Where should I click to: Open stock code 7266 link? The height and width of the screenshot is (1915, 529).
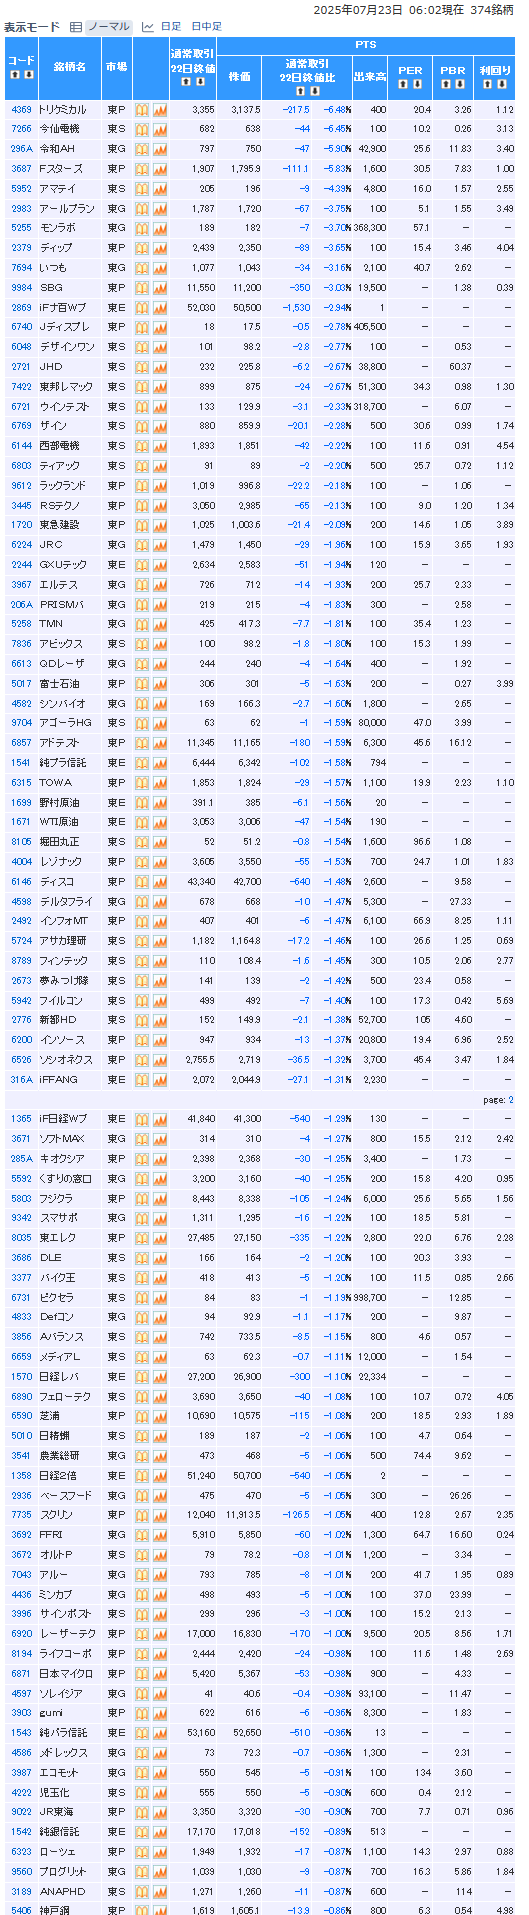tap(21, 129)
